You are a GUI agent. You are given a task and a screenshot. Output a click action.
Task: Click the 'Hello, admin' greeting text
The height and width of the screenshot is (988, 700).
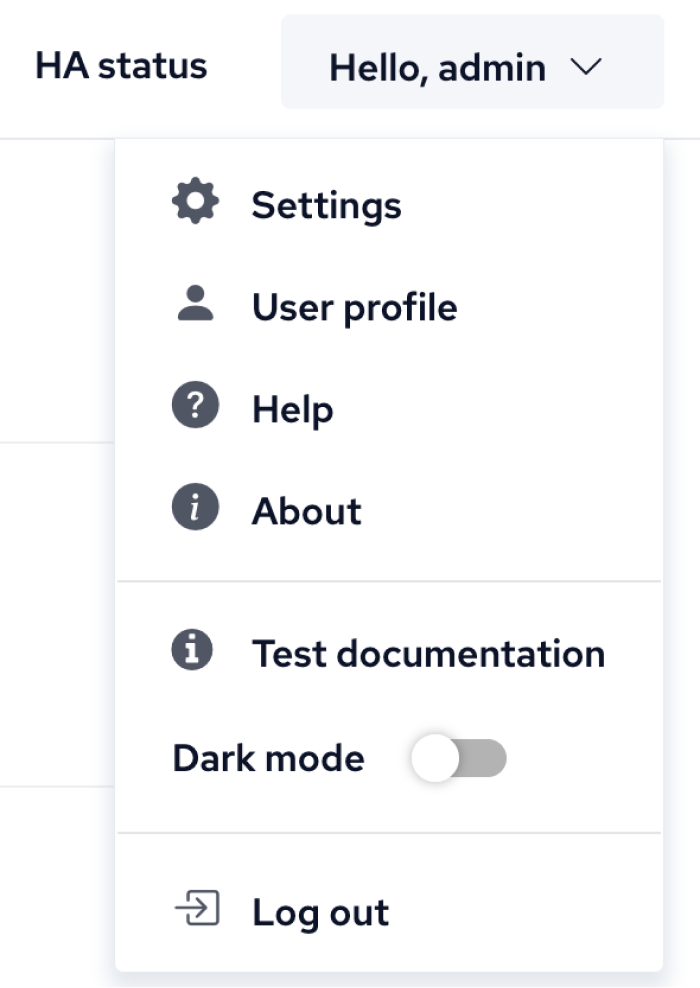click(437, 68)
